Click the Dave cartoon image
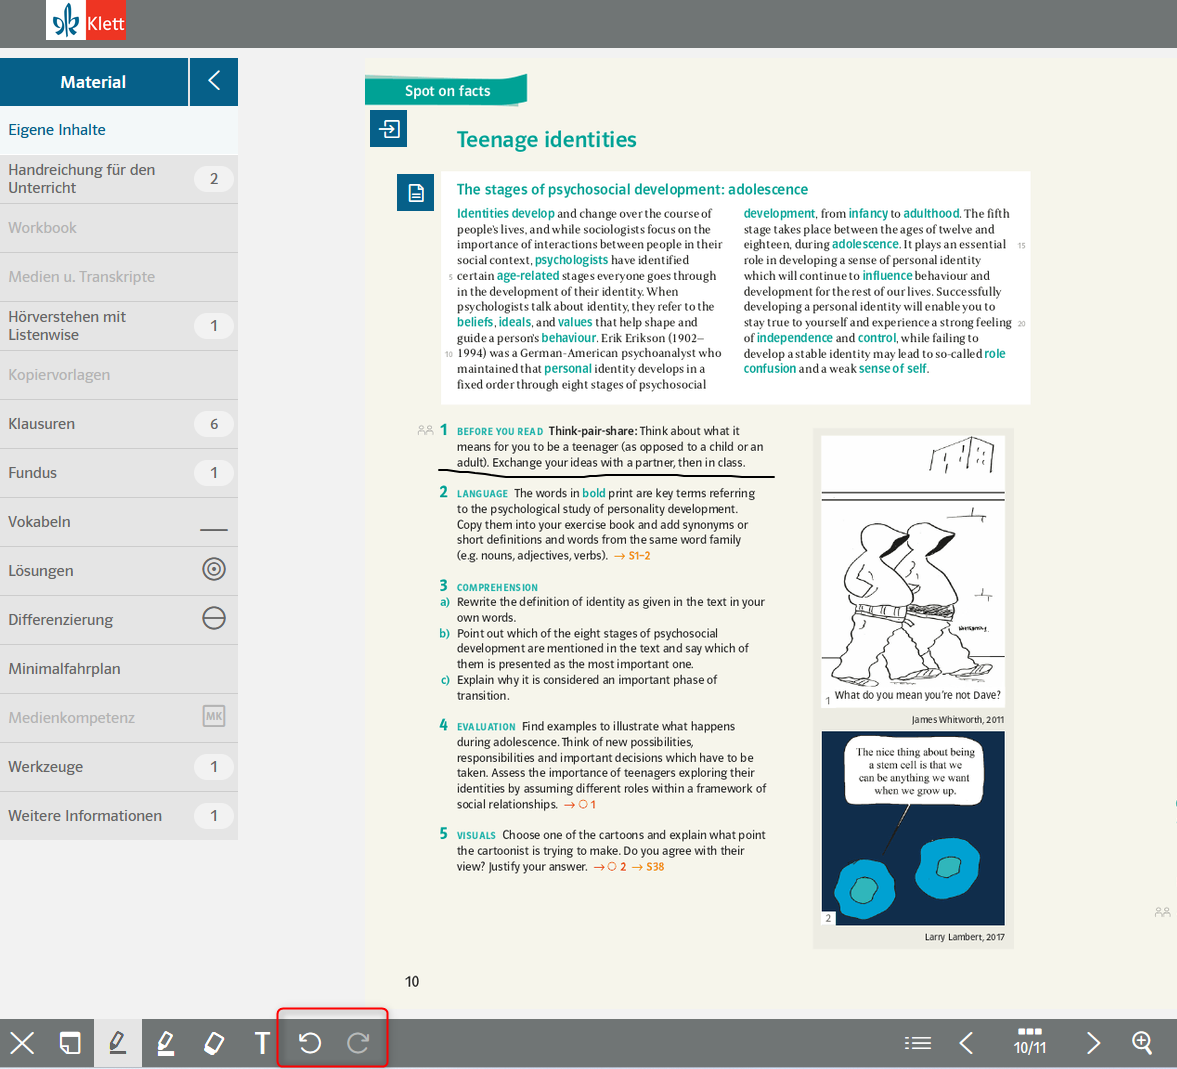This screenshot has height=1069, width=1177. coord(913,571)
